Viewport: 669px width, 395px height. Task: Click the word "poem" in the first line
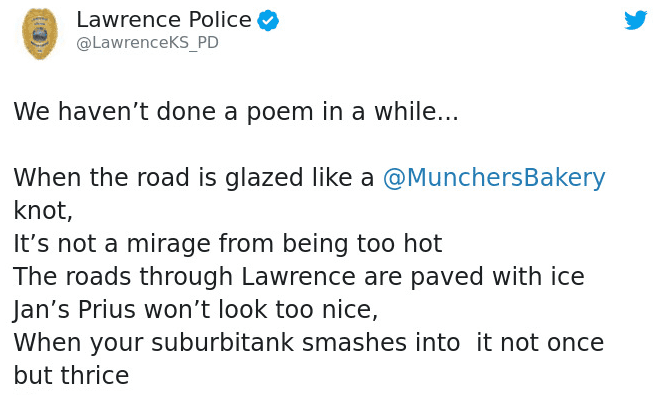(280, 113)
